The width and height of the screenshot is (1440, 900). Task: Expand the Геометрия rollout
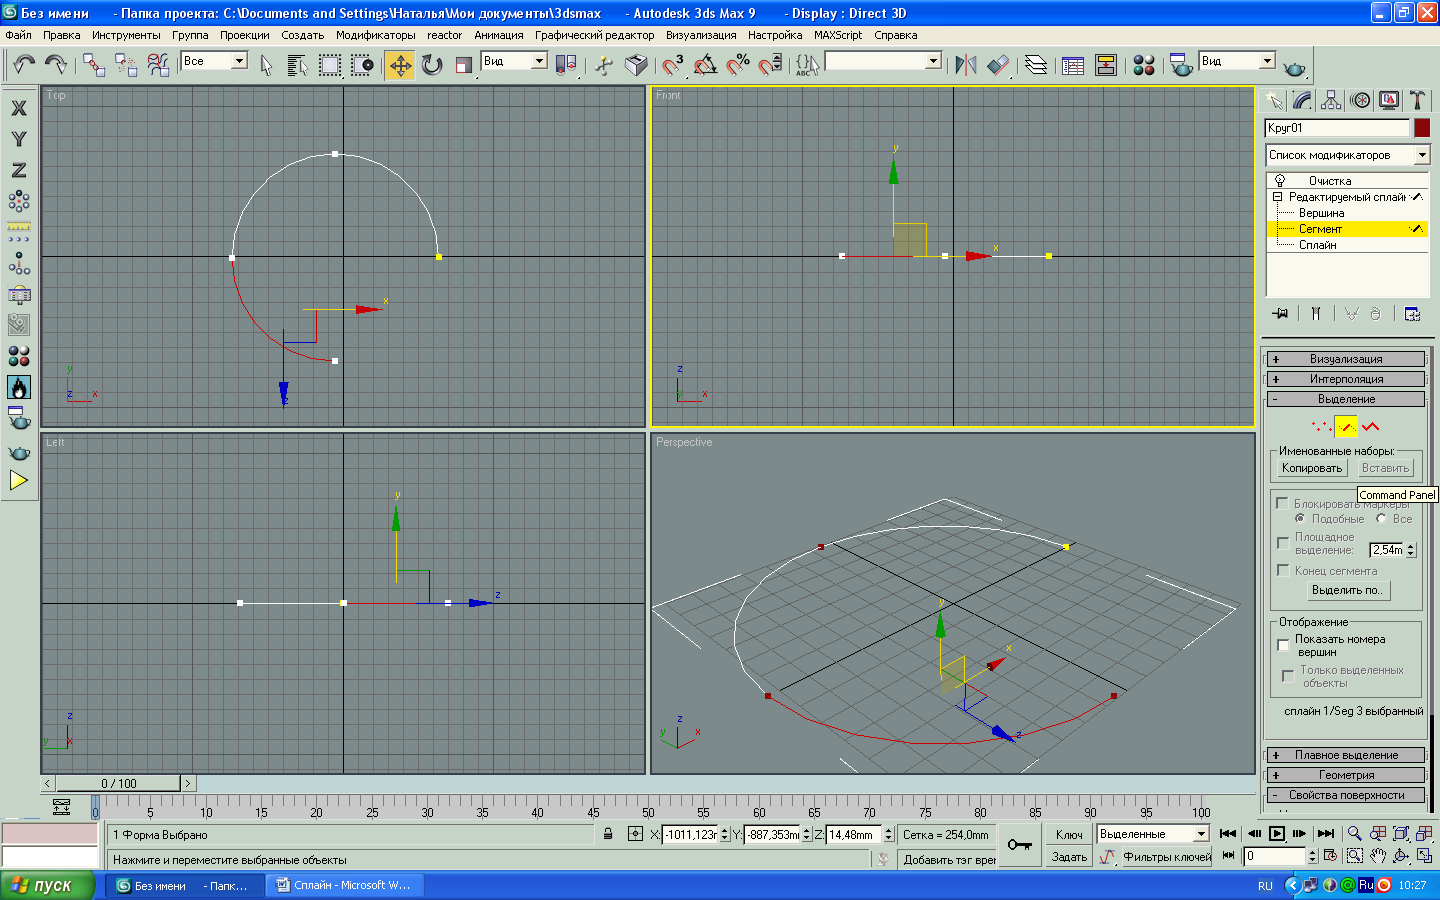click(x=1346, y=775)
